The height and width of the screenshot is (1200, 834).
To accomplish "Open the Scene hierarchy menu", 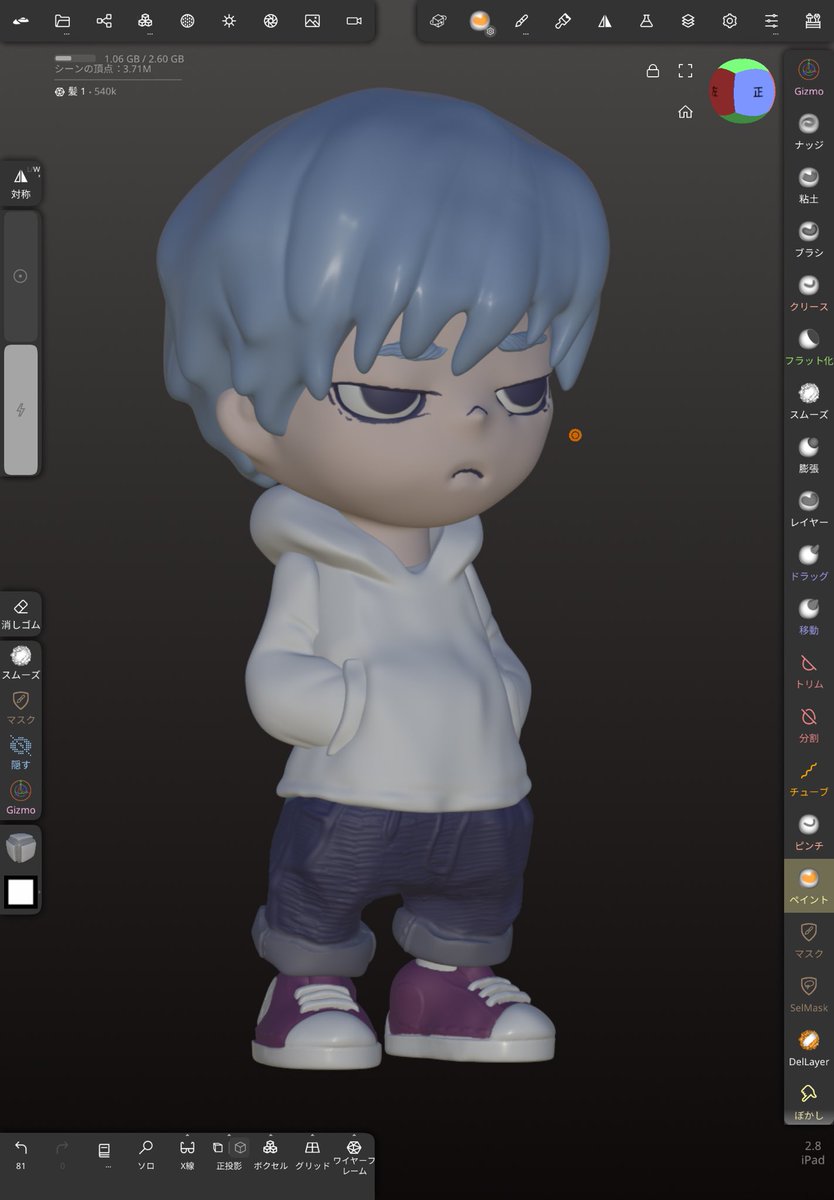I will 104,20.
